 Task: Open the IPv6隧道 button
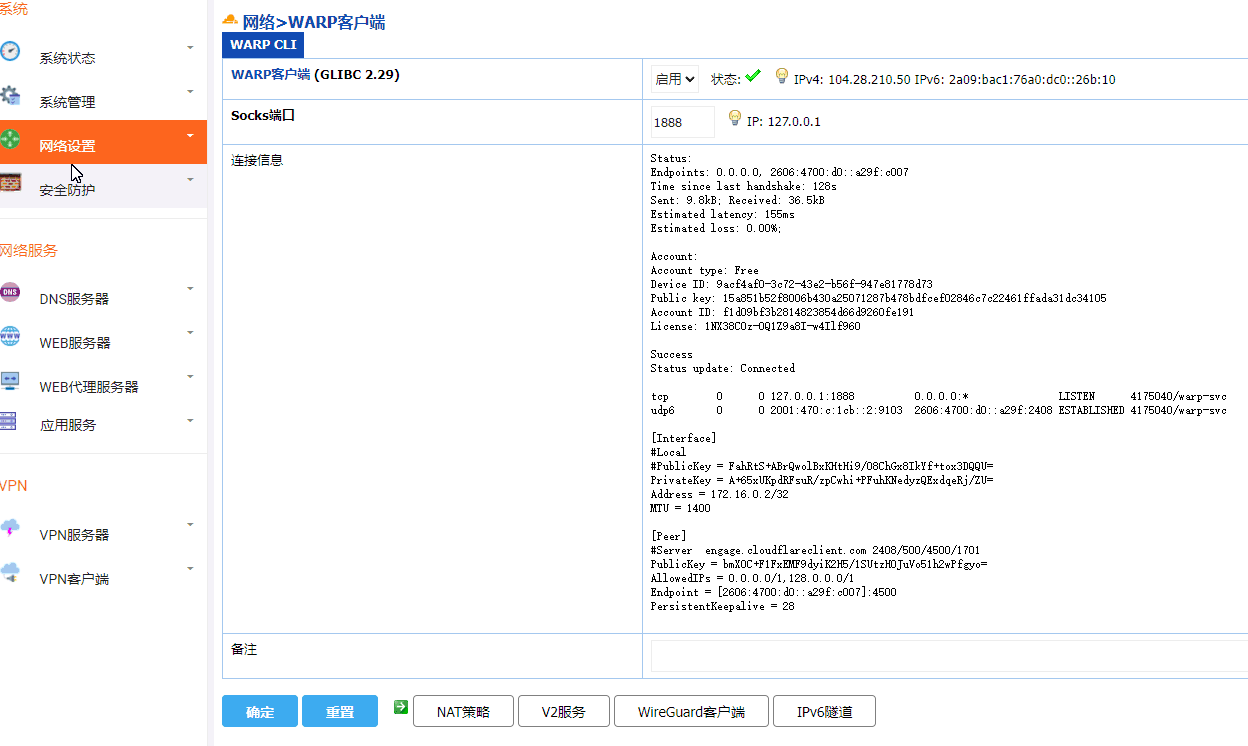point(825,711)
